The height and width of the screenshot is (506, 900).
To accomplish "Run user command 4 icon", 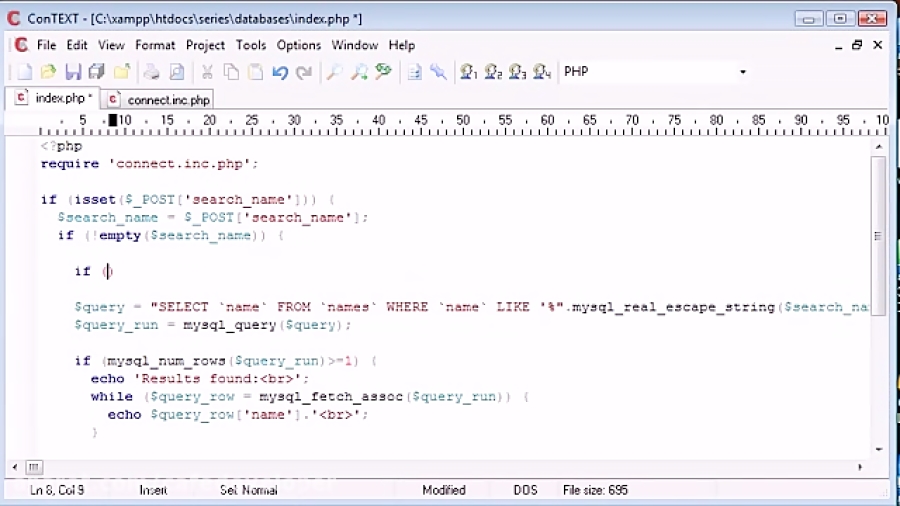I will coord(542,72).
